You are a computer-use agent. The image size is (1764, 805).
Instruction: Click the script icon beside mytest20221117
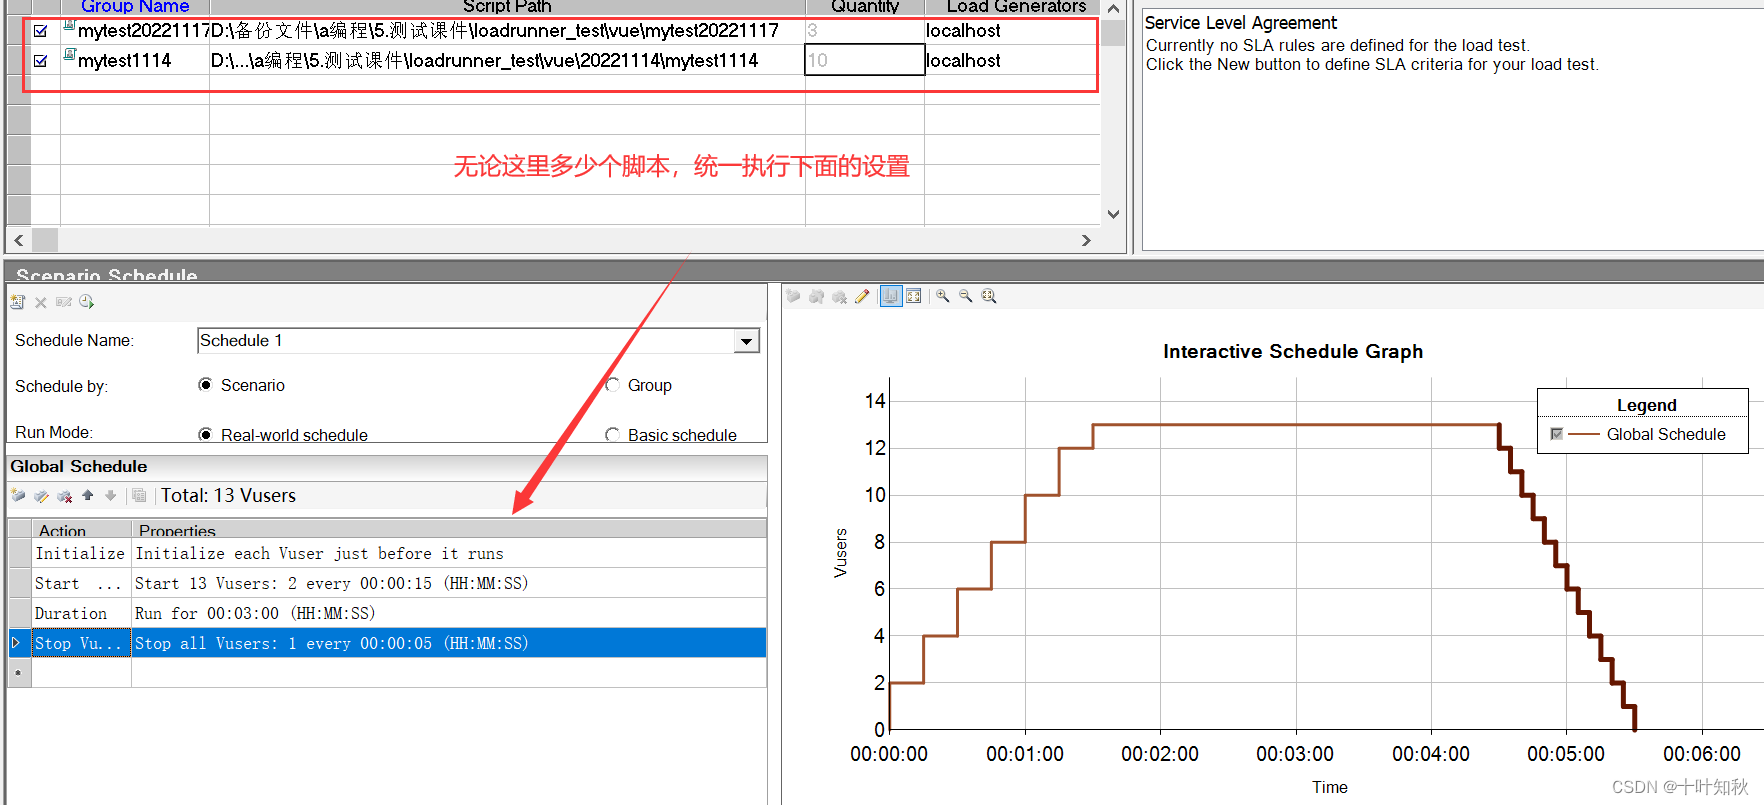tap(69, 26)
